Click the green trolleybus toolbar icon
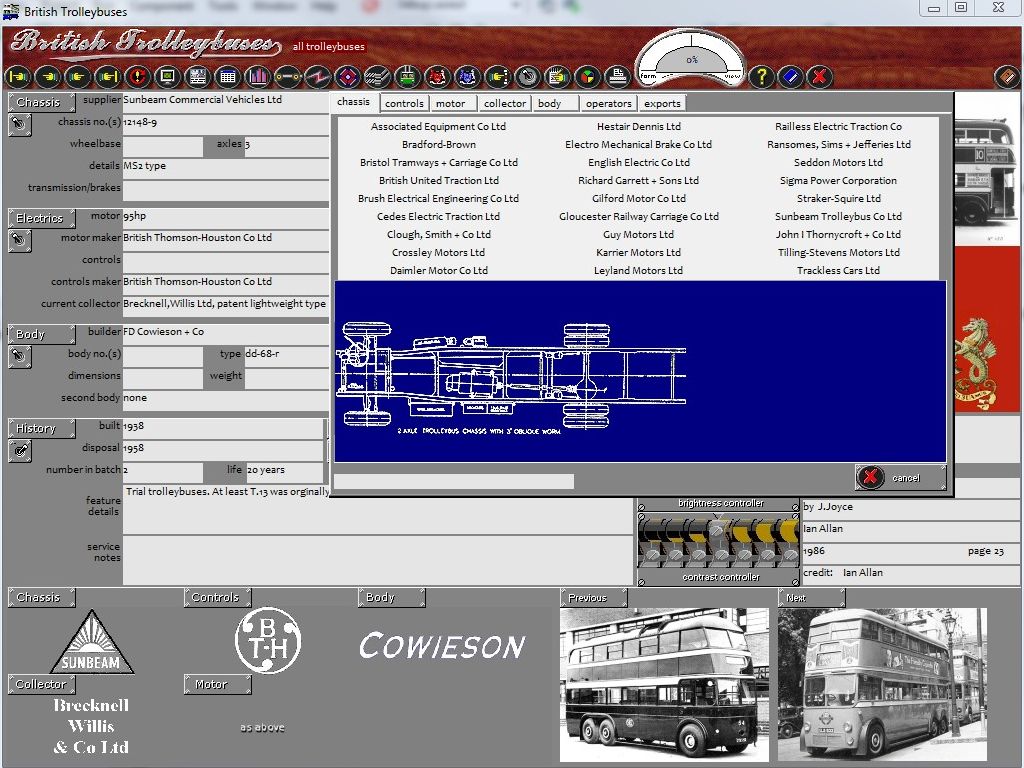Screen dimensions: 1024x768 click(407, 76)
